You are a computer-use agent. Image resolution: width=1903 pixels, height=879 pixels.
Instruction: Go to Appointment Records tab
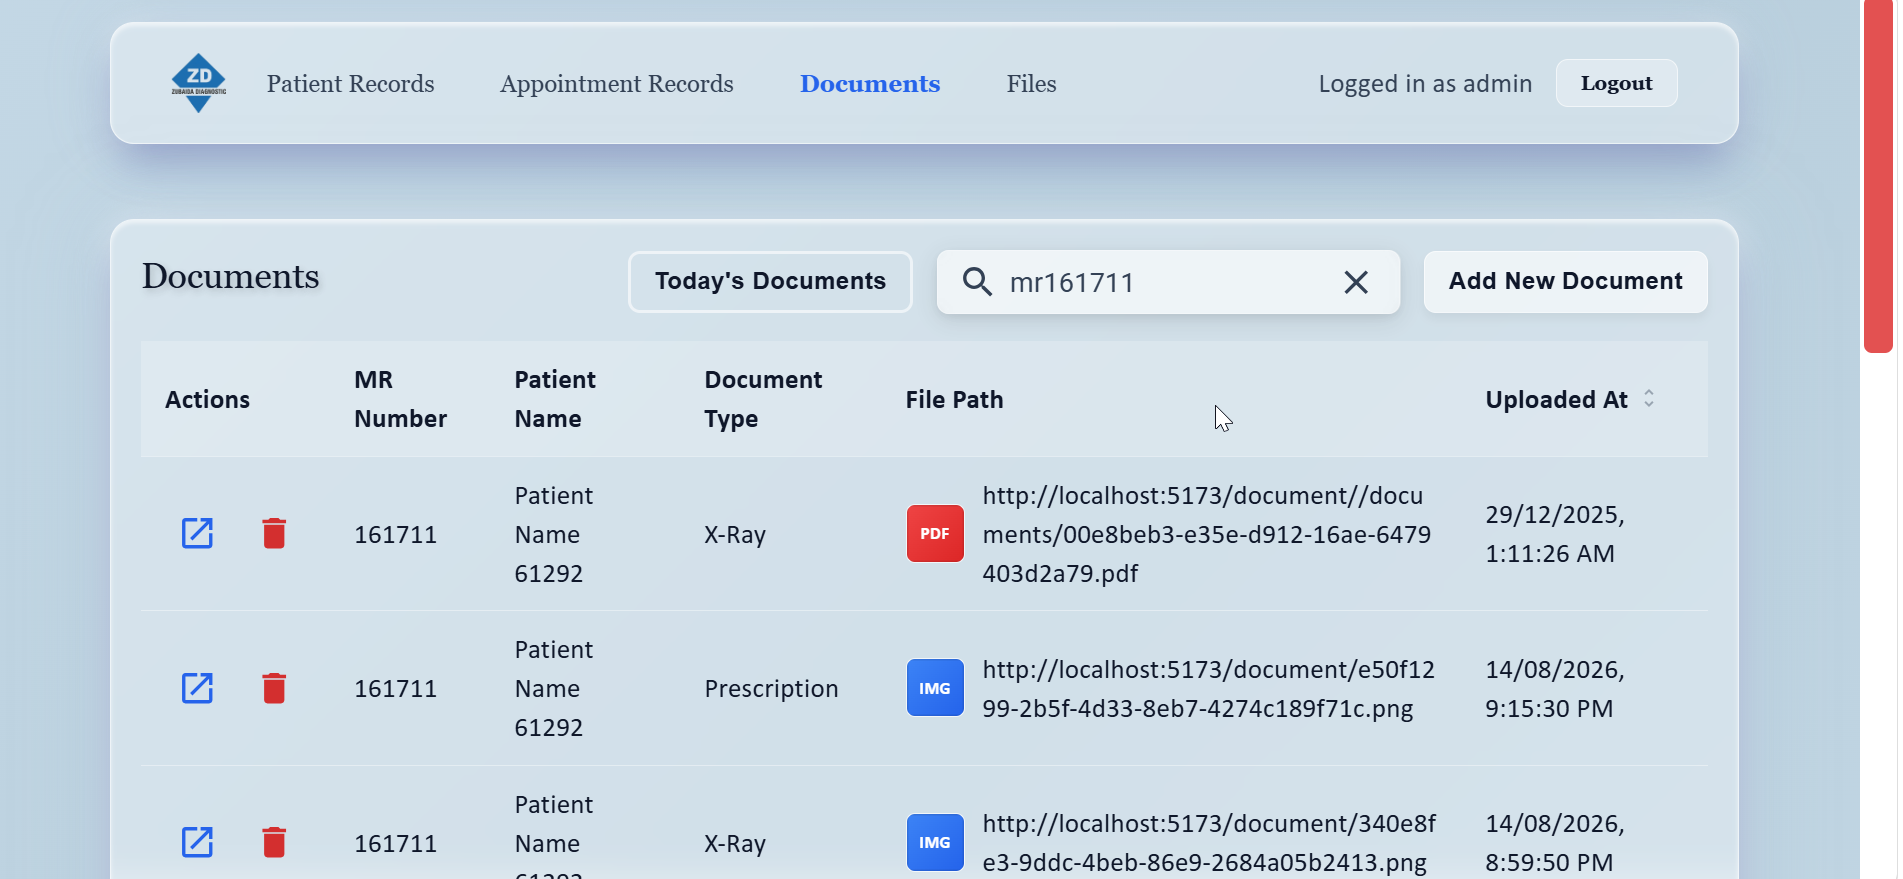click(x=617, y=84)
